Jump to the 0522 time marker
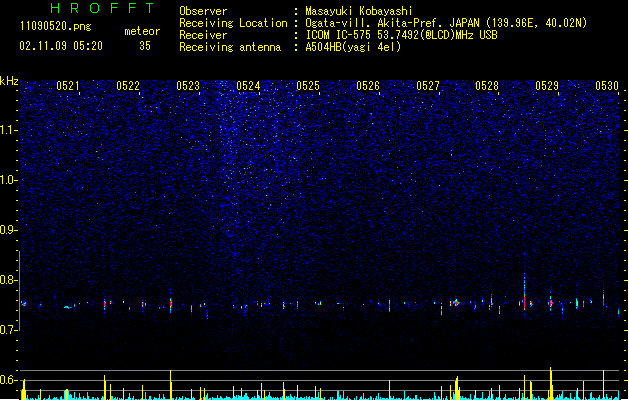Image resolution: width=629 pixels, height=400 pixels. click(128, 86)
